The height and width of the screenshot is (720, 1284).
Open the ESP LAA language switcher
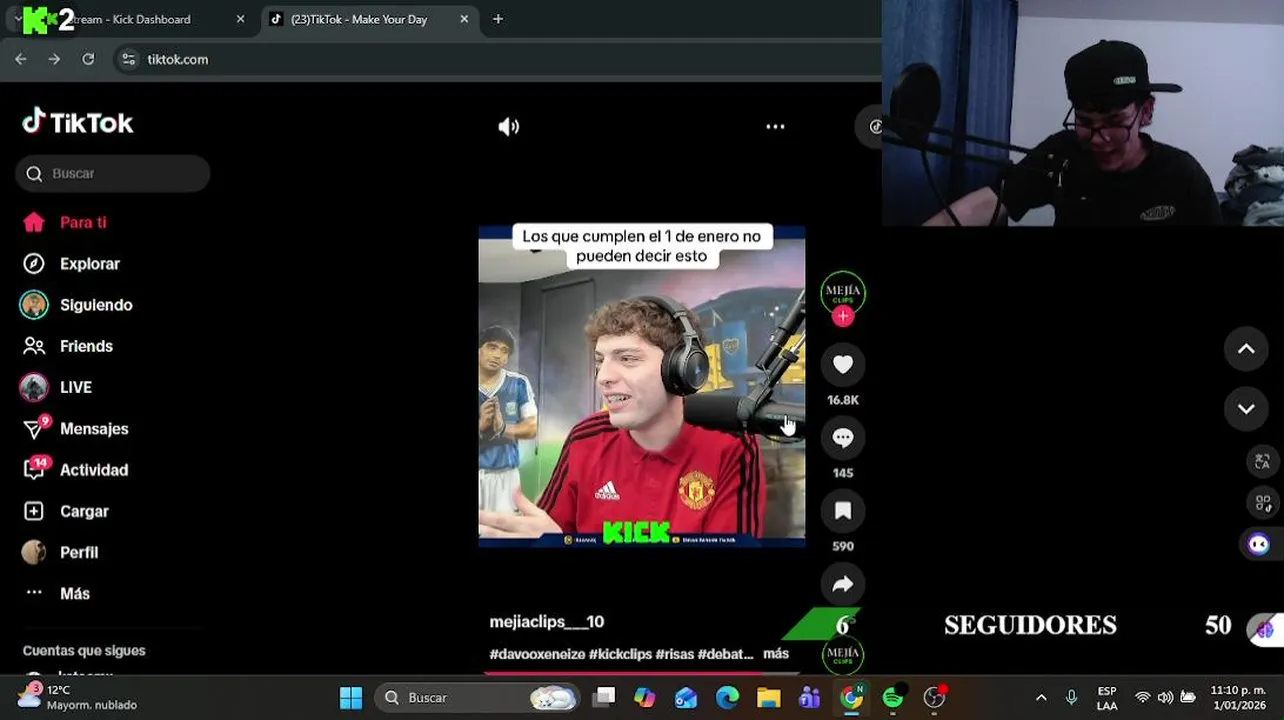pyautogui.click(x=1107, y=698)
